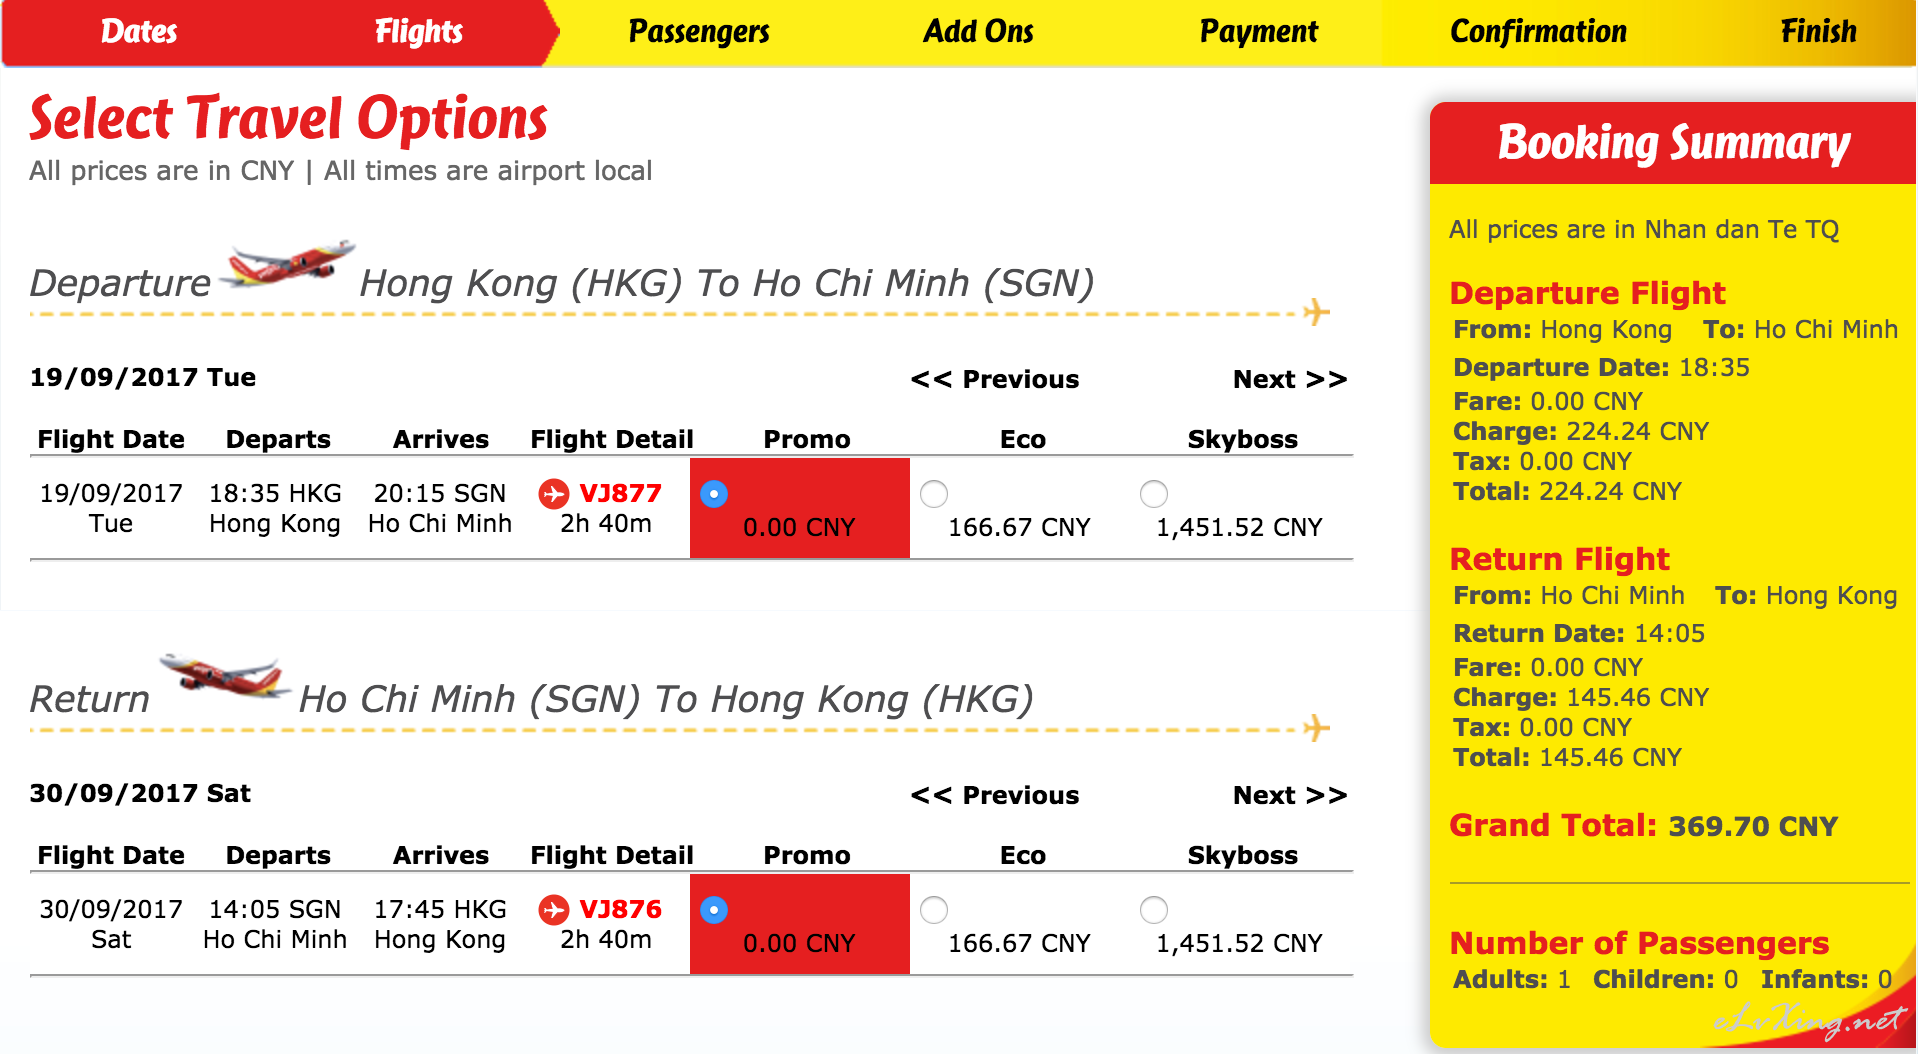Switch to the Passengers step tab
The image size is (1918, 1054).
pyautogui.click(x=699, y=32)
